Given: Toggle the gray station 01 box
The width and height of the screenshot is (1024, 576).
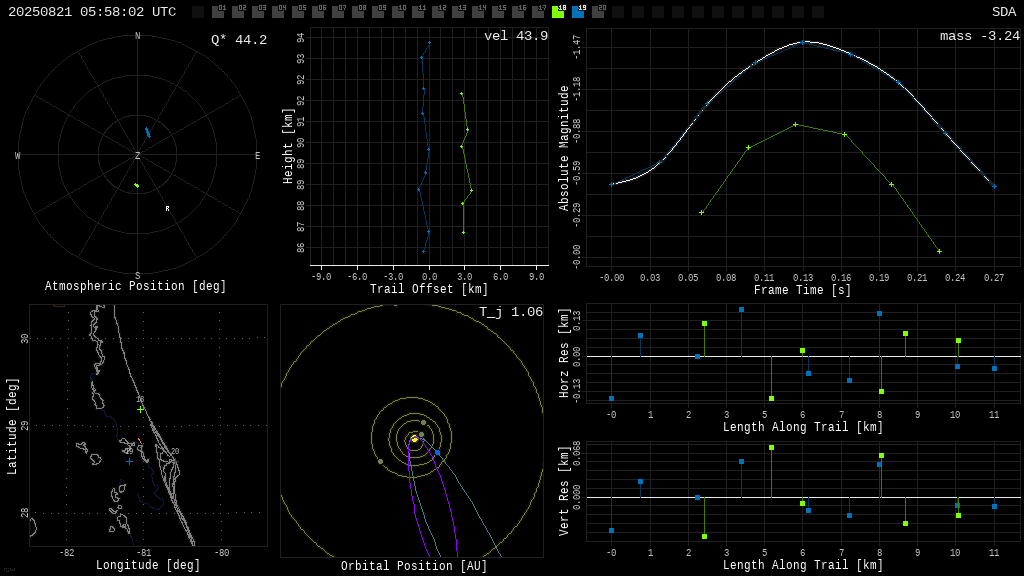Looking at the screenshot, I should pyautogui.click(x=218, y=12).
